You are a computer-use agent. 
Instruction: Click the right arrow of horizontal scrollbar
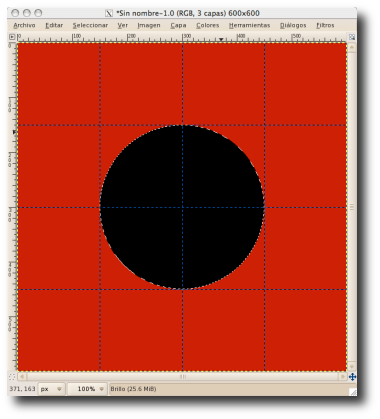(x=343, y=377)
